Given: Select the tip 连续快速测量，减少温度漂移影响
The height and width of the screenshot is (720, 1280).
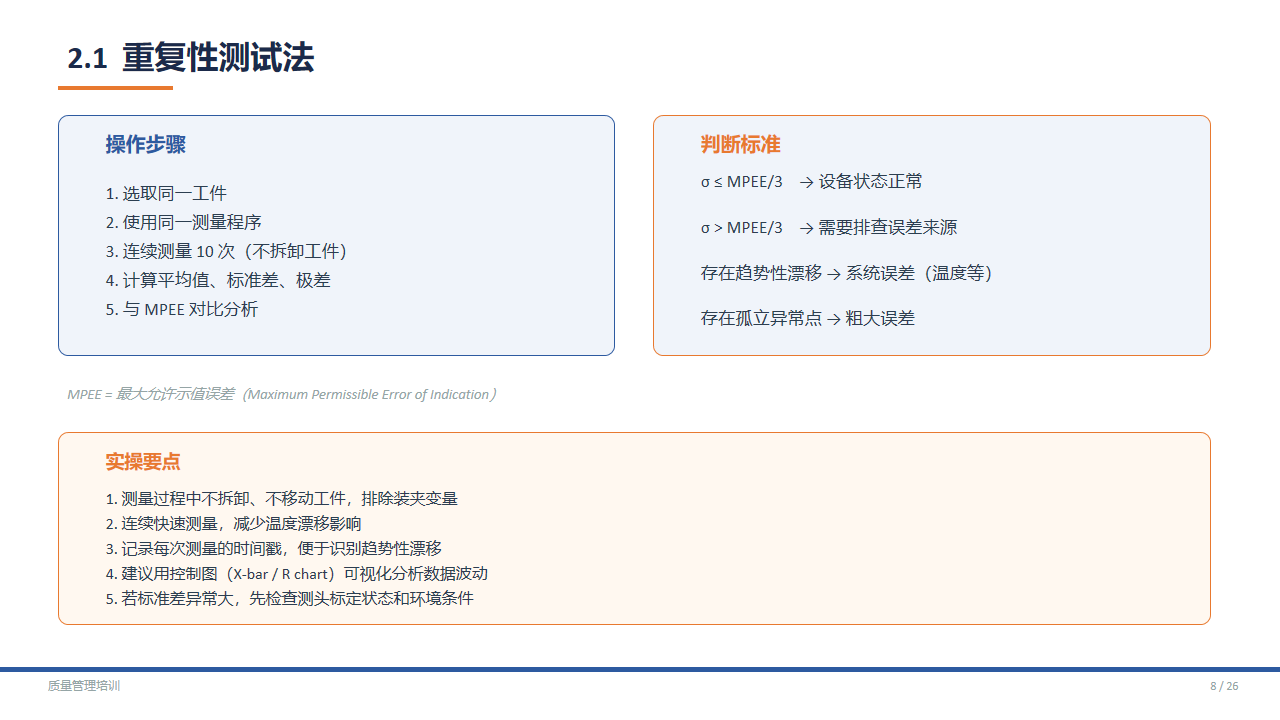Looking at the screenshot, I should [x=234, y=524].
